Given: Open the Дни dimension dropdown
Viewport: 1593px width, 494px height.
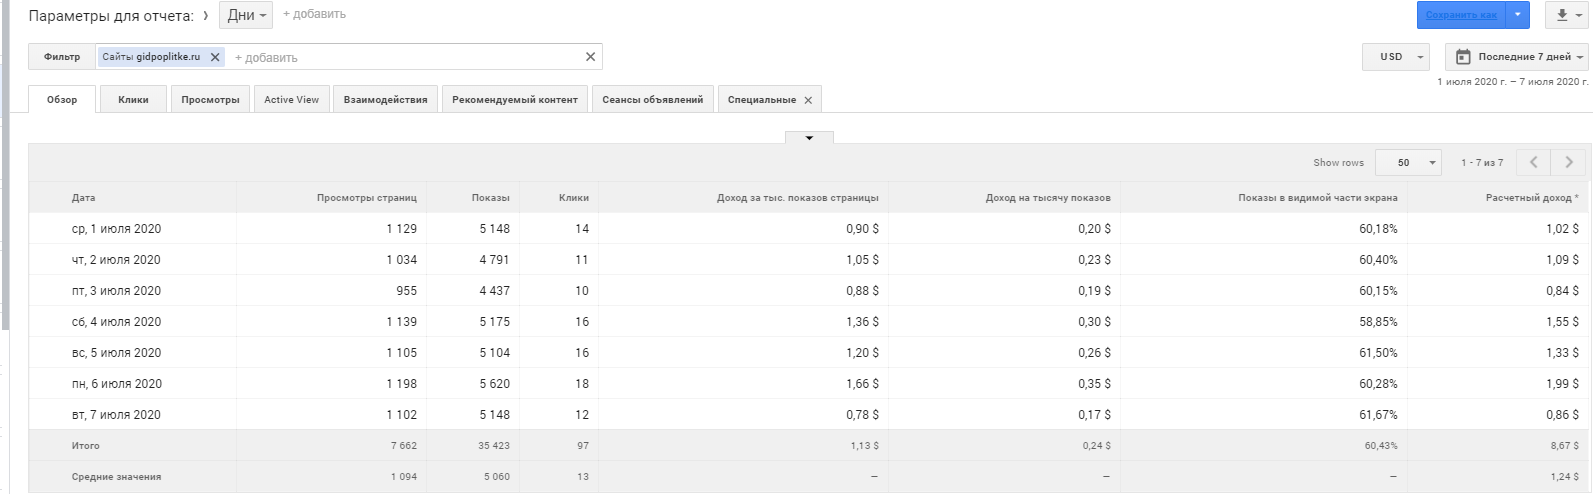Looking at the screenshot, I should 246,15.
